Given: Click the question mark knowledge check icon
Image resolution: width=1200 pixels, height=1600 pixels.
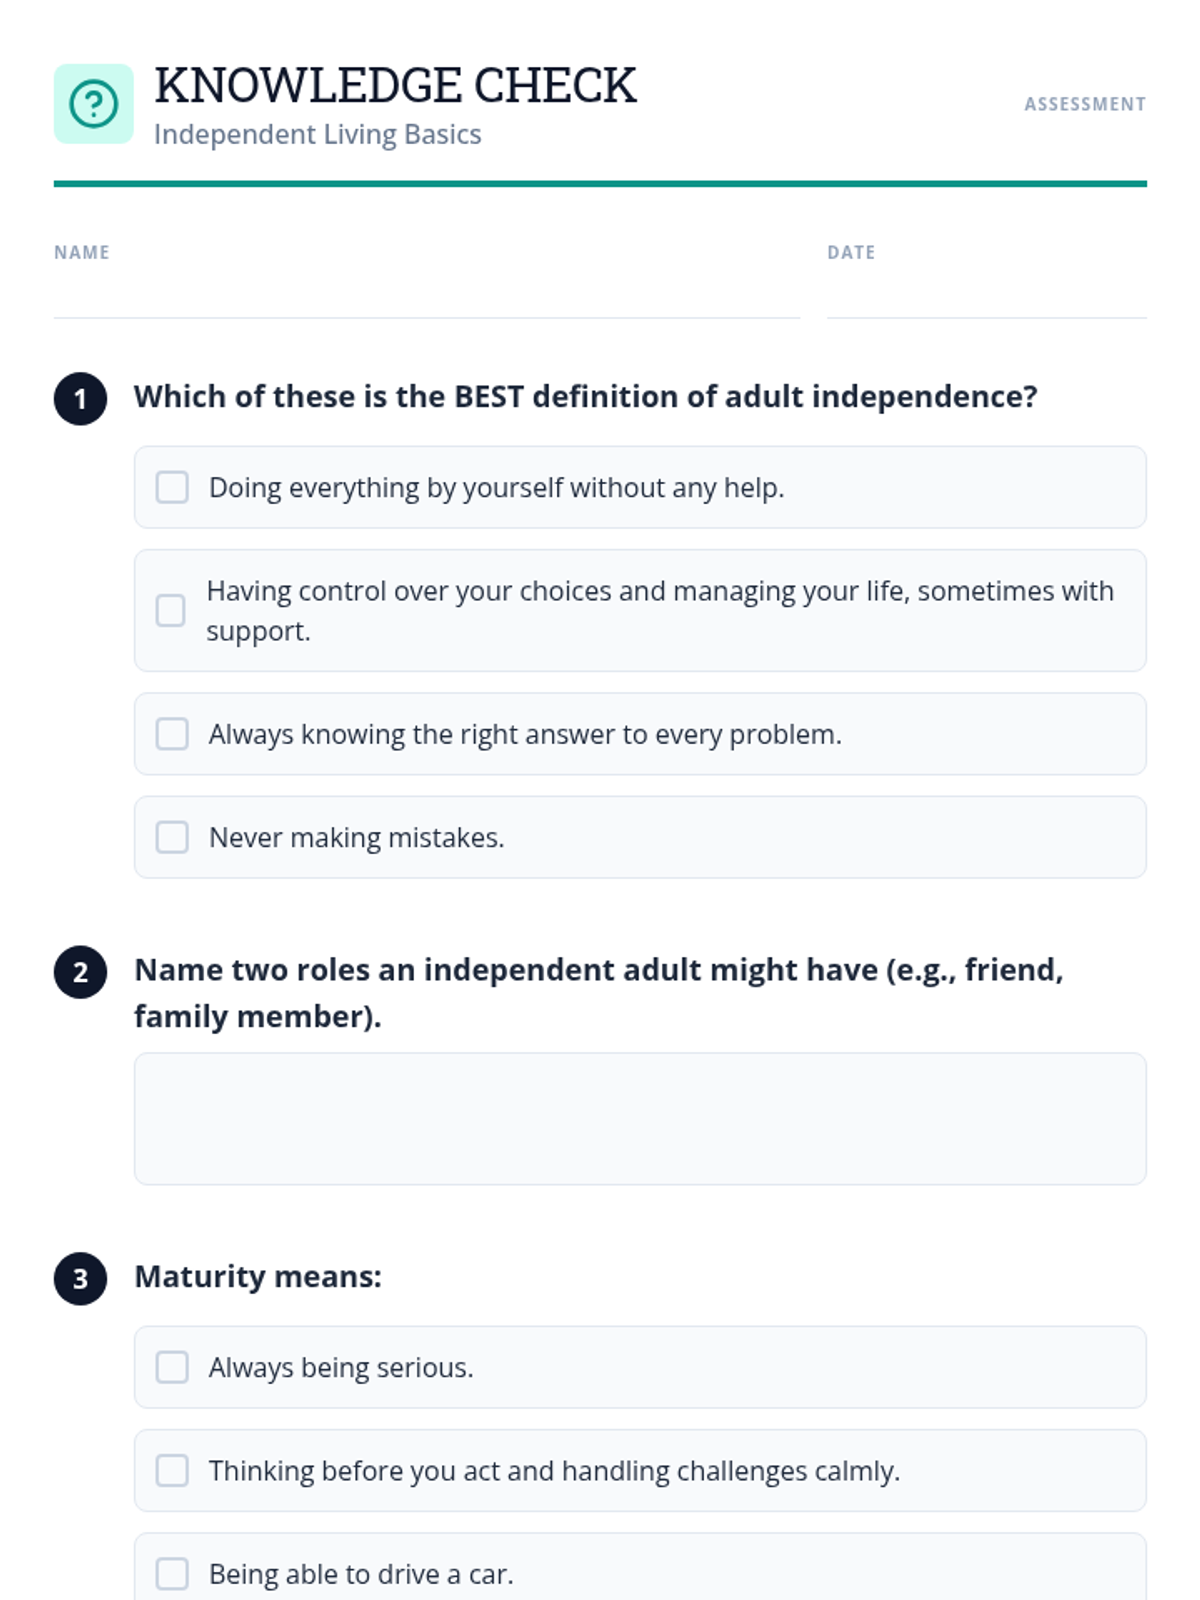Looking at the screenshot, I should coord(93,104).
